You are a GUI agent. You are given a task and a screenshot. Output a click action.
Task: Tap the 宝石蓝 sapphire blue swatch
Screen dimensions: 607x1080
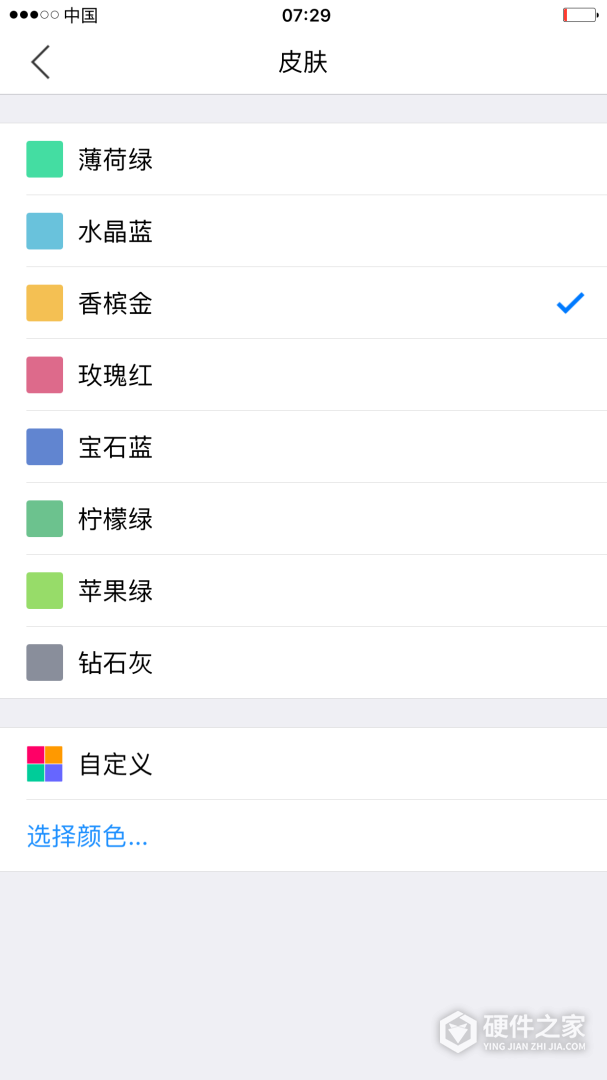coord(44,446)
